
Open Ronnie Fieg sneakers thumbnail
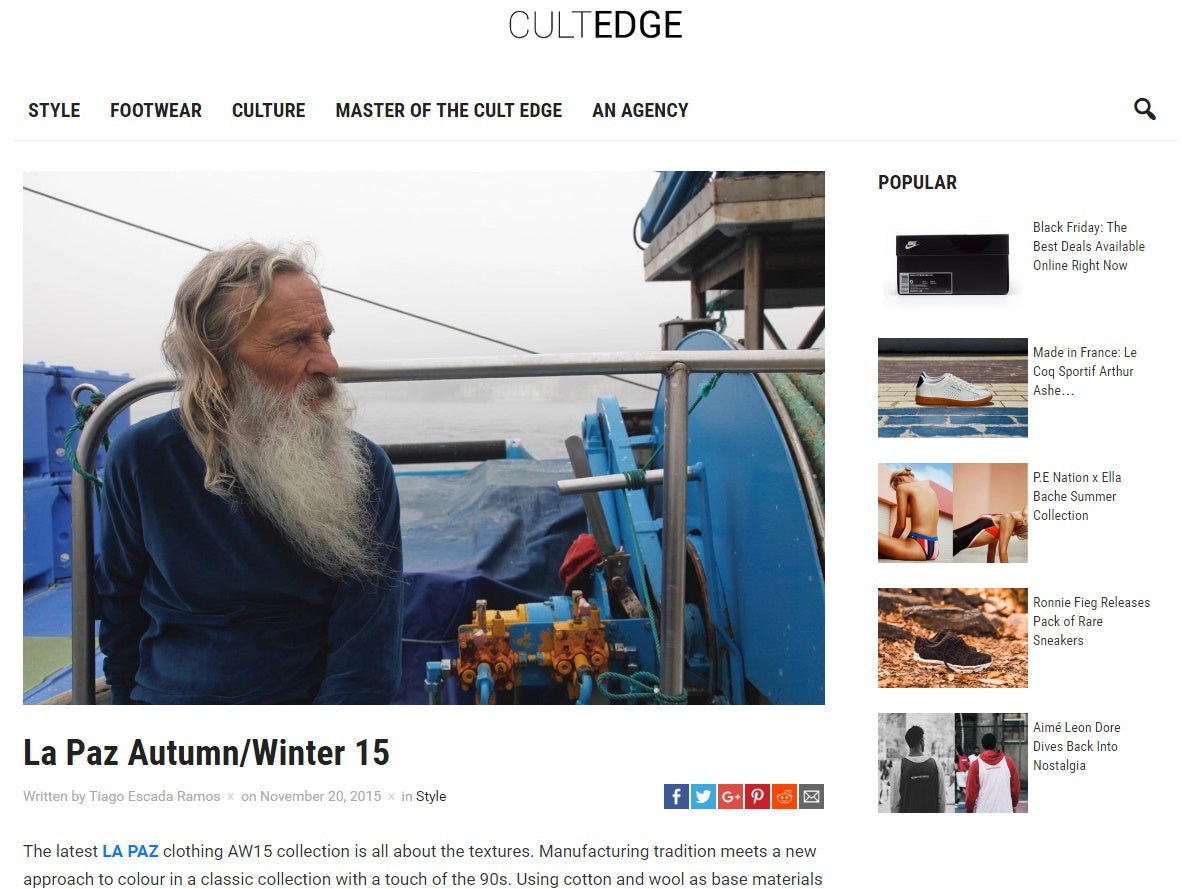[953, 638]
